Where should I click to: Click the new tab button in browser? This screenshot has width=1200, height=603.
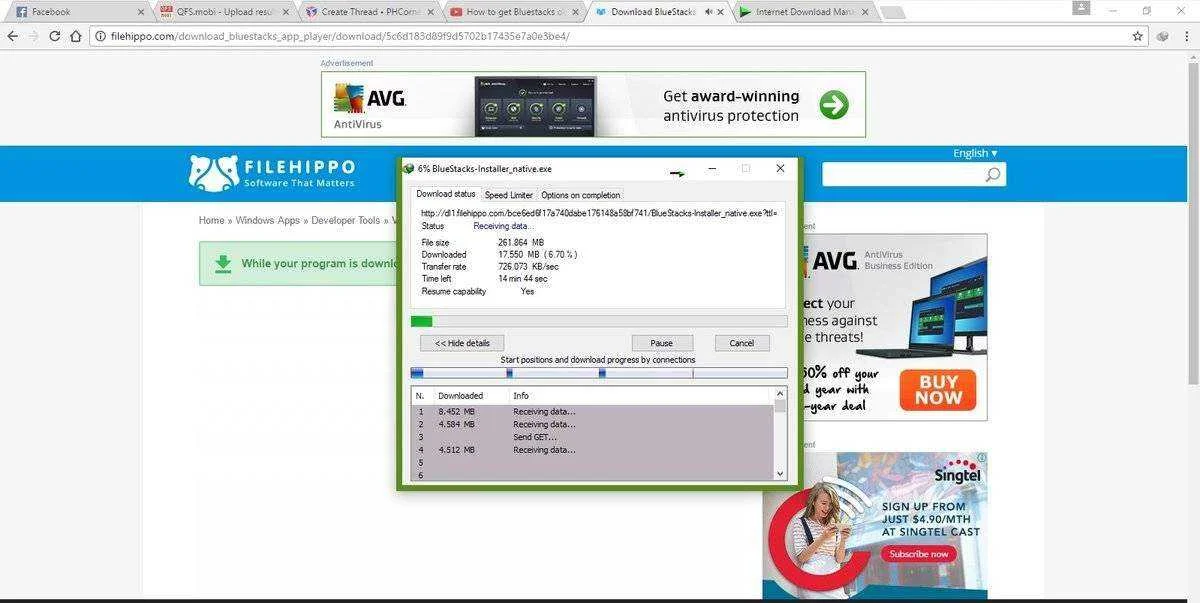point(892,13)
